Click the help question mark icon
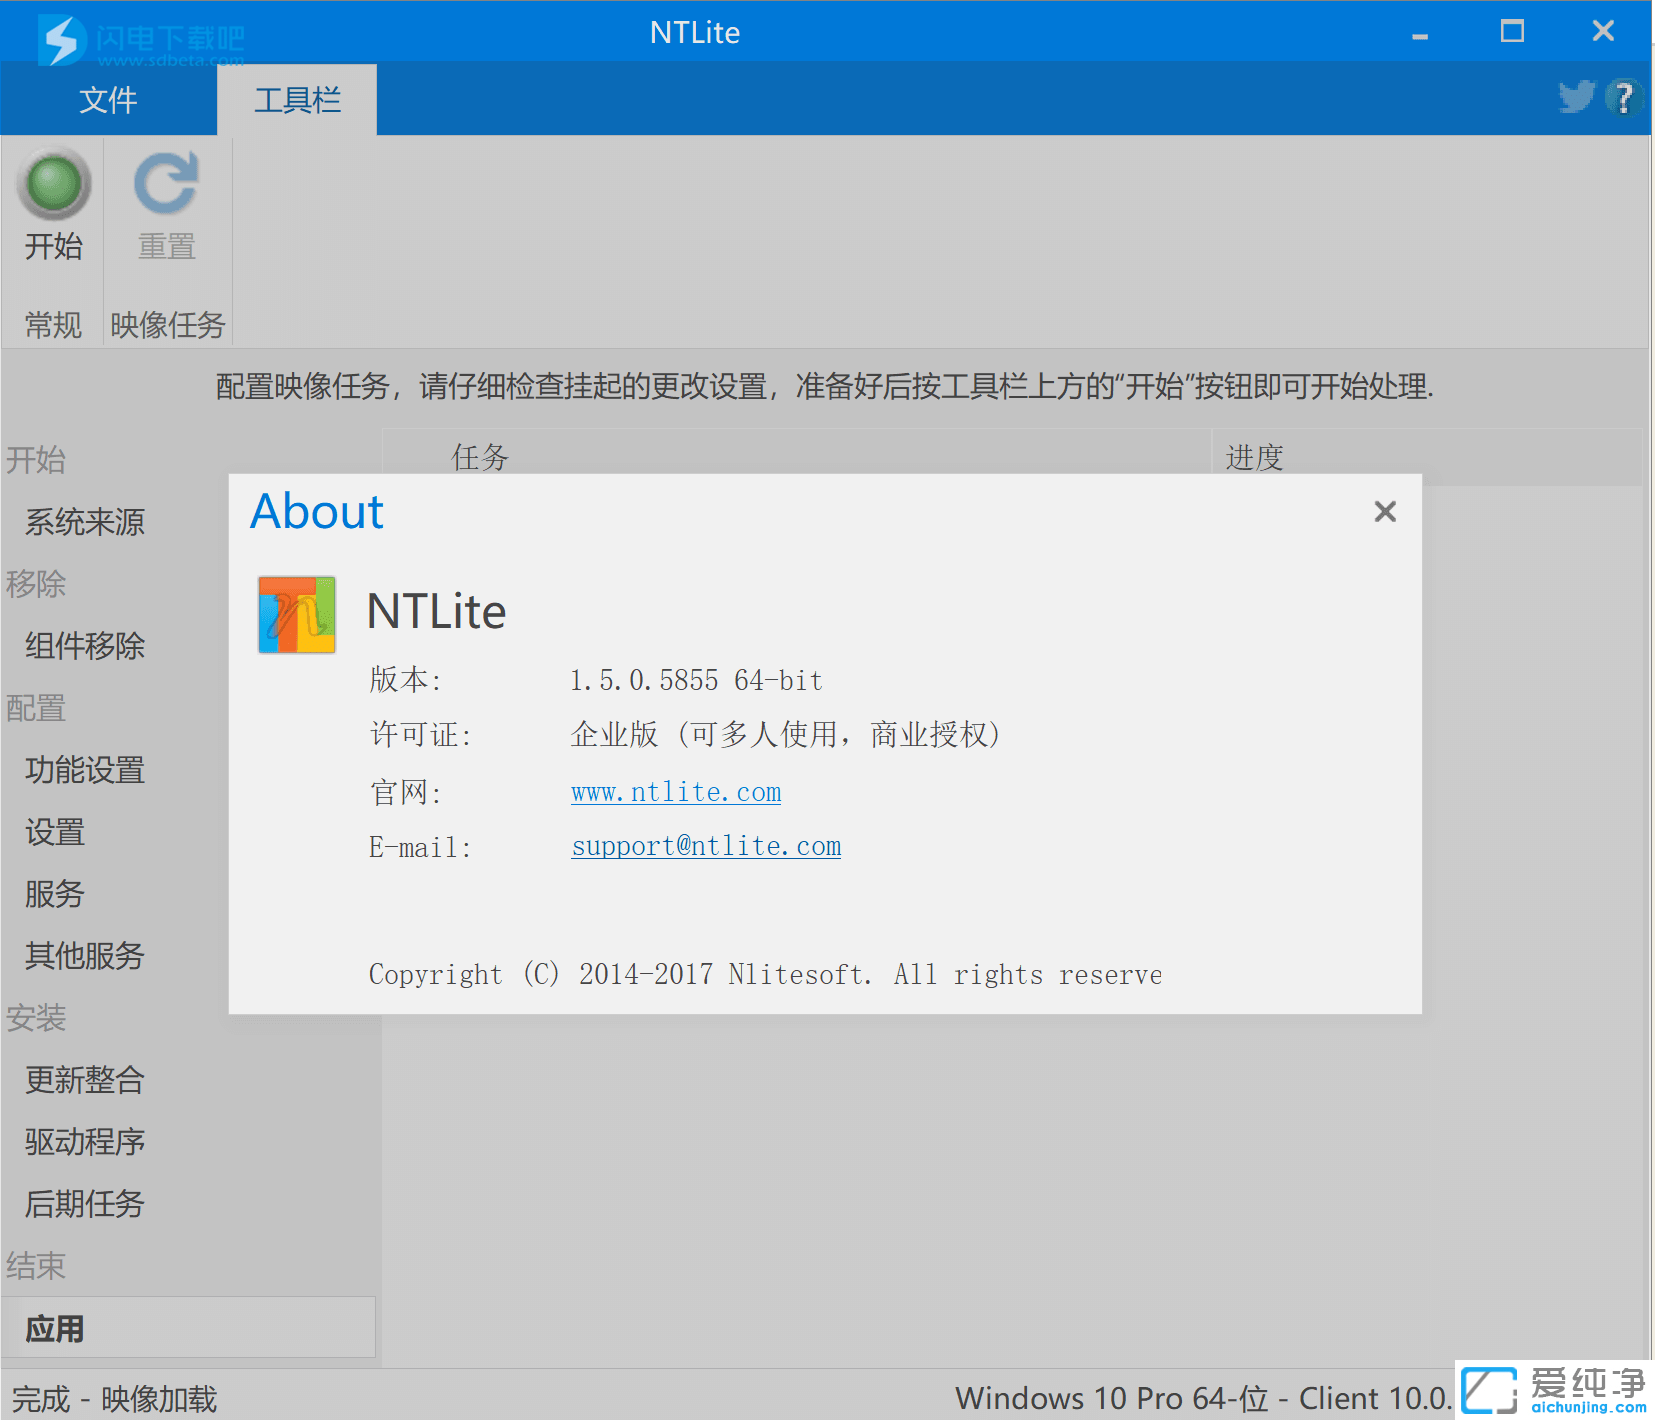 click(1623, 97)
